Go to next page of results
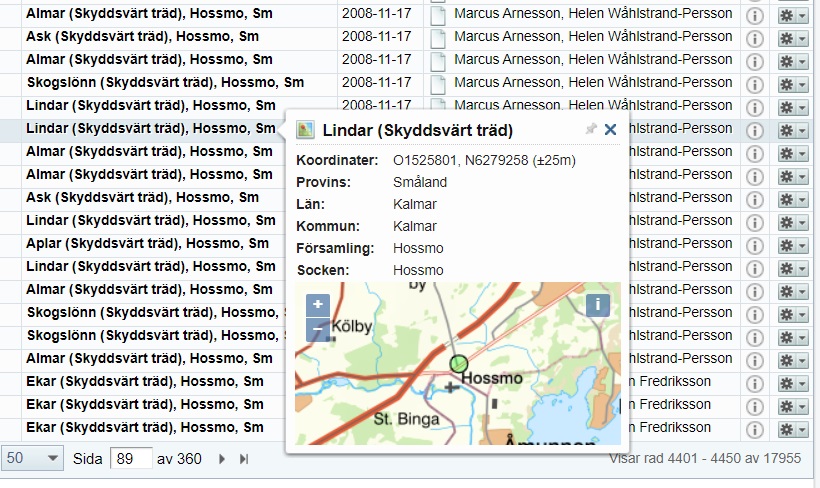 click(x=222, y=458)
